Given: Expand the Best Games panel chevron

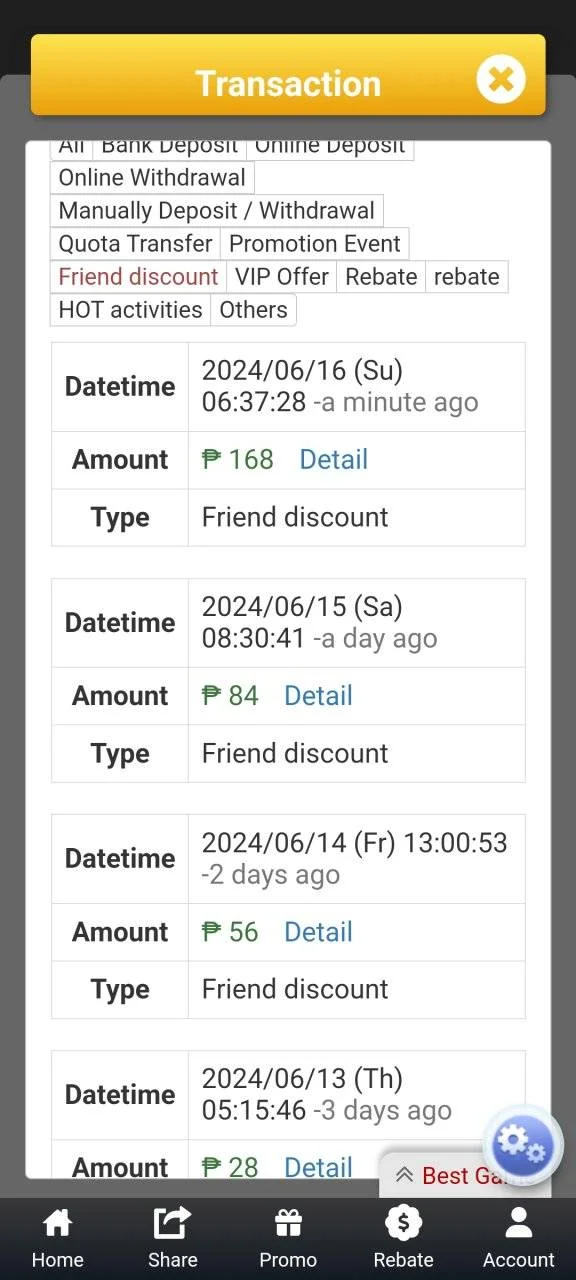Looking at the screenshot, I should point(404,1175).
